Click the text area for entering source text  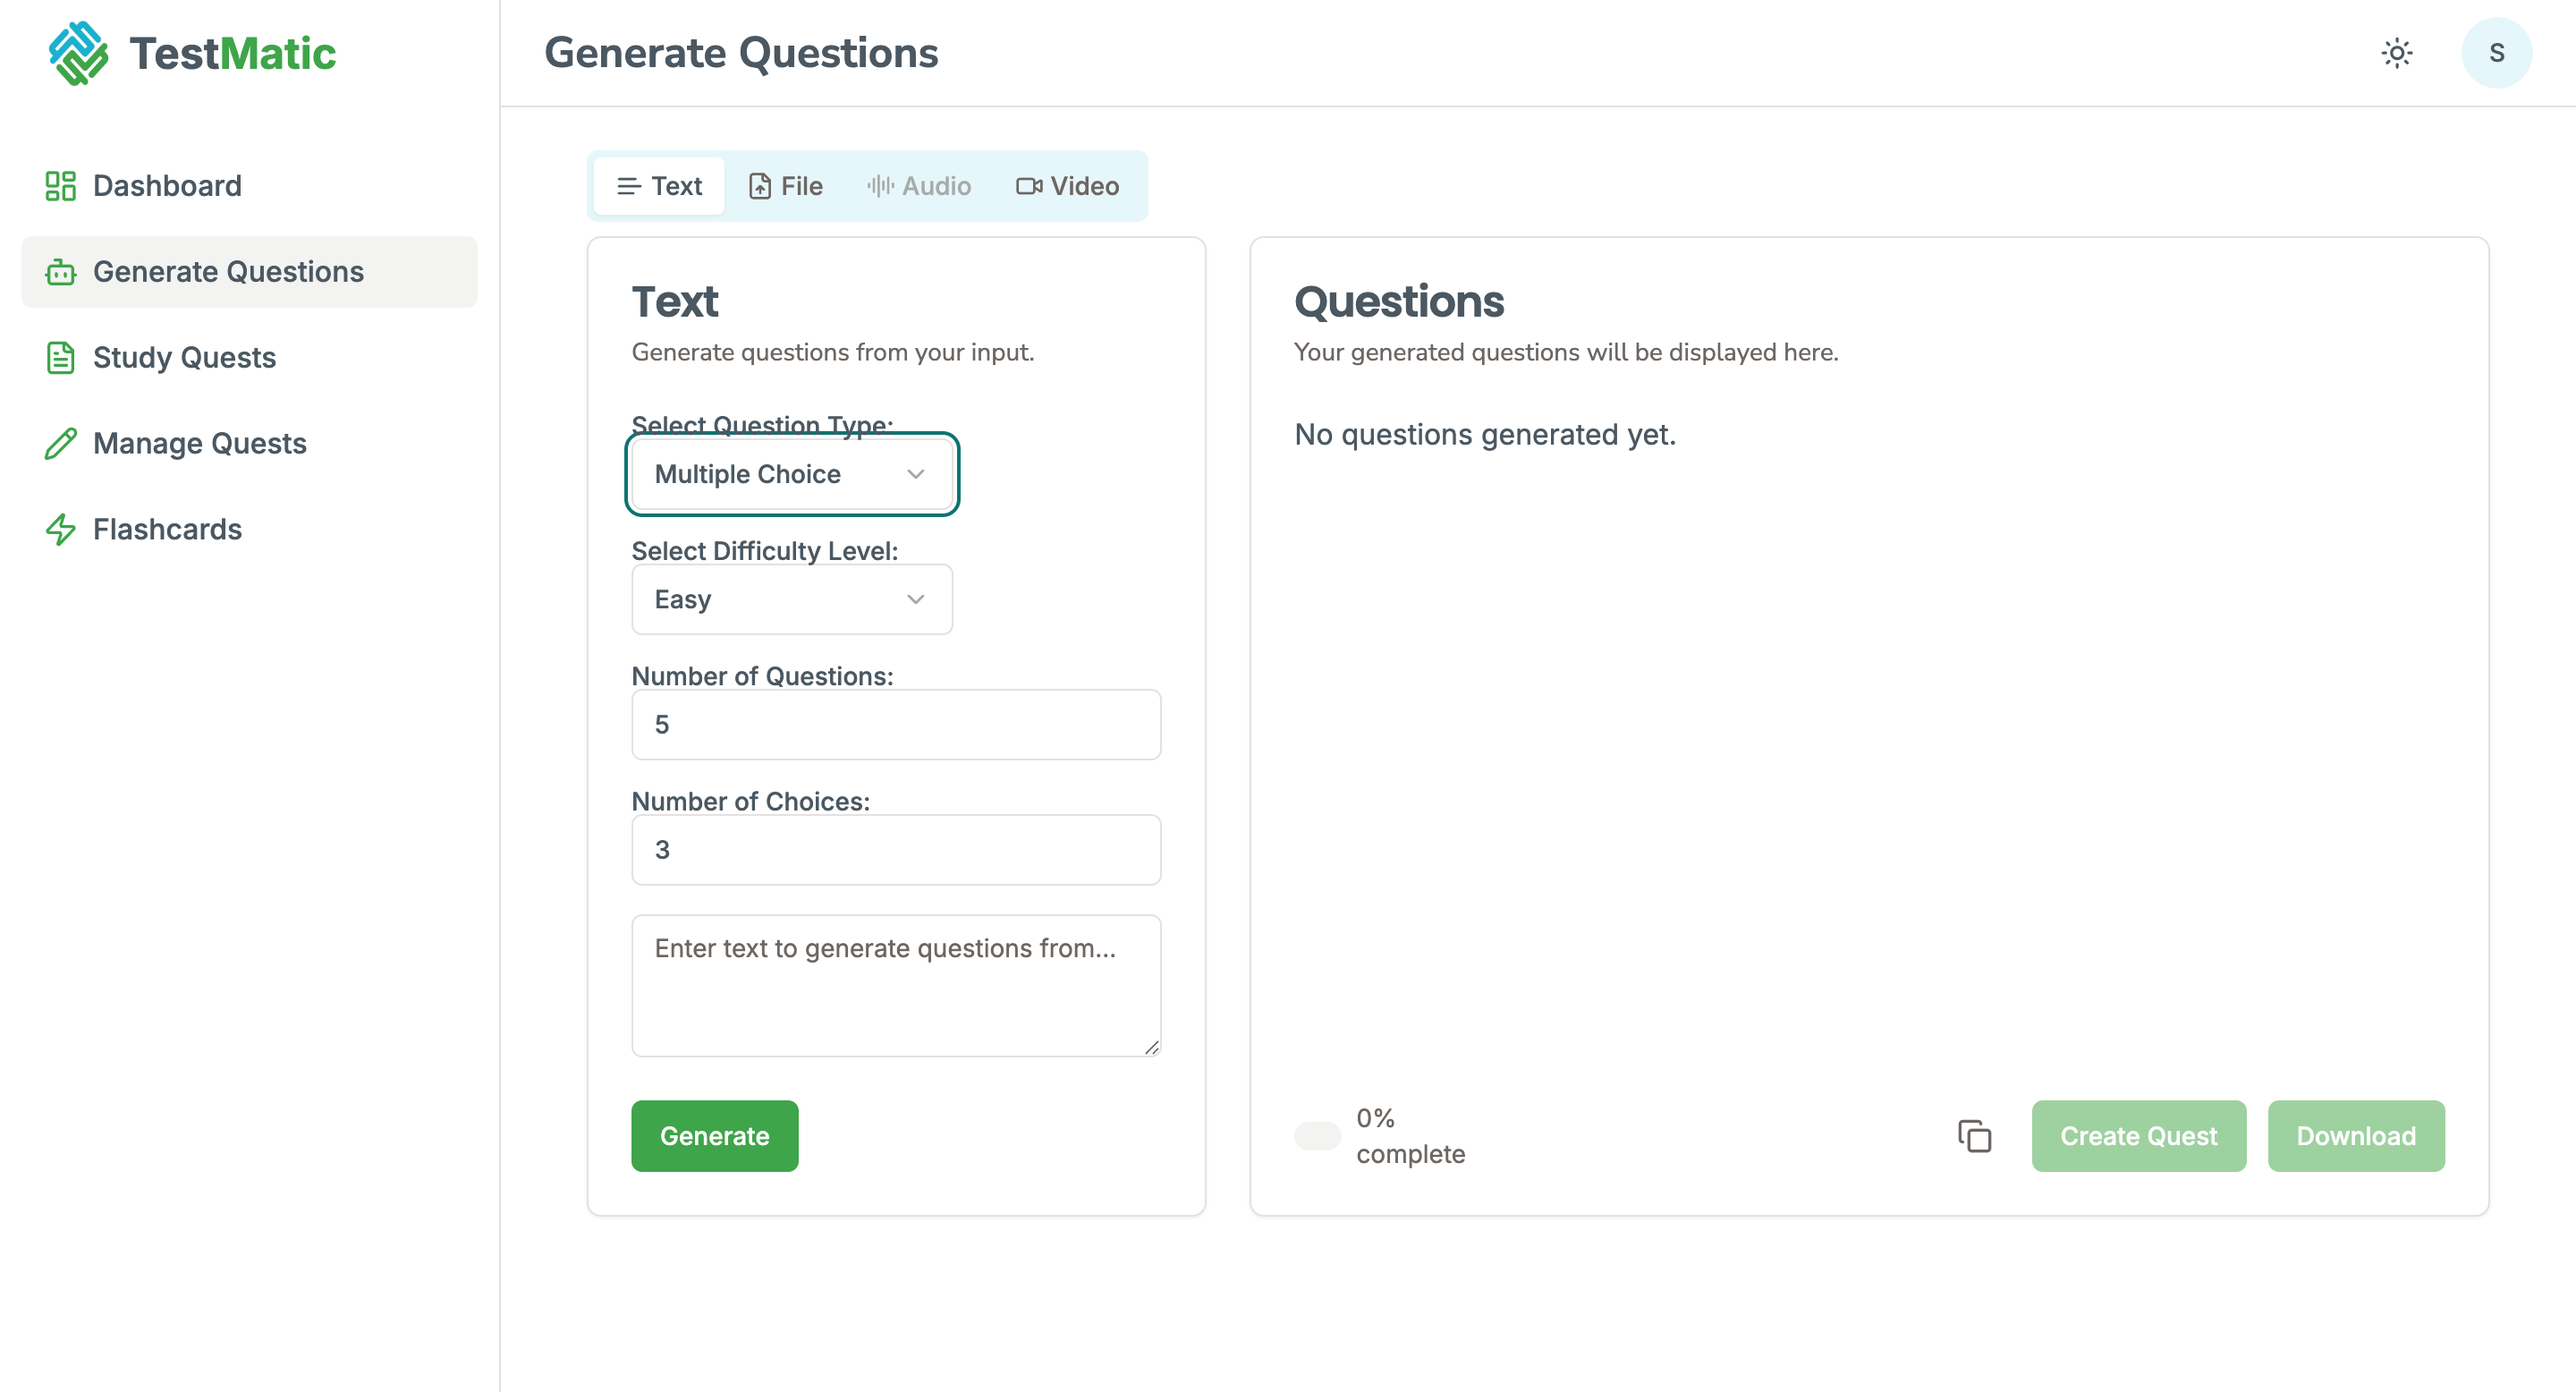[895, 985]
